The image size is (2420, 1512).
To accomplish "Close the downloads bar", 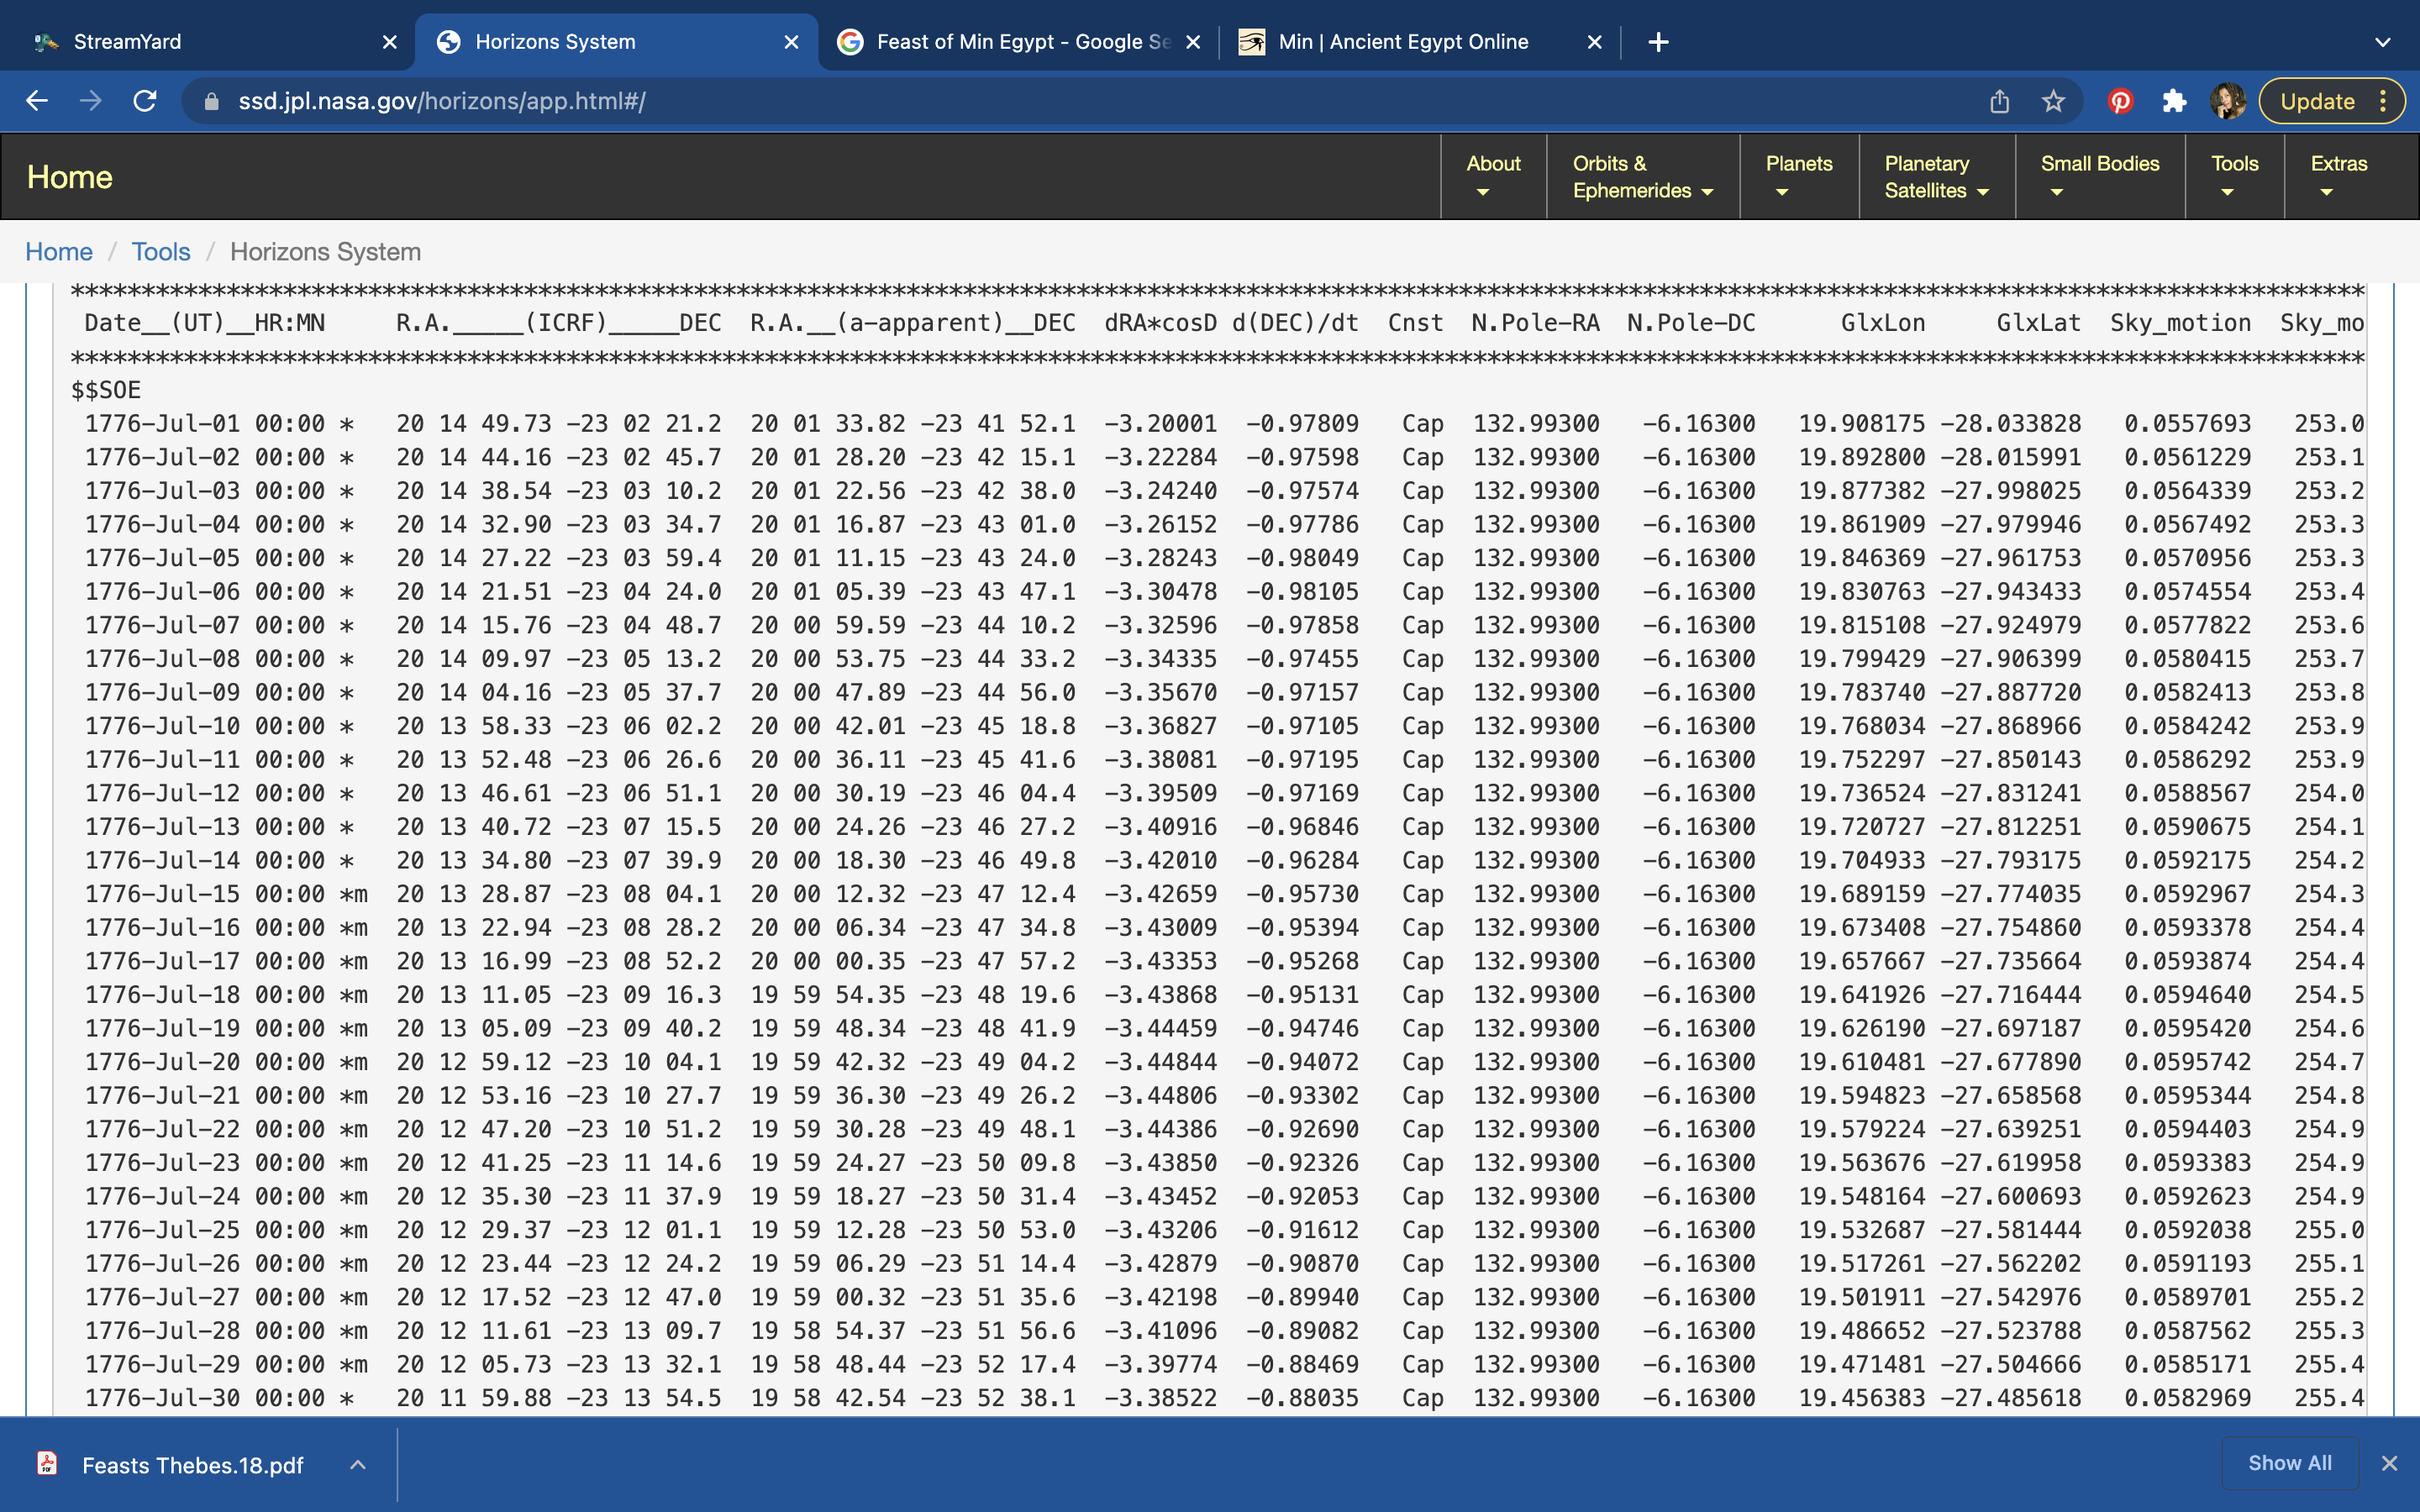I will 2390,1464.
